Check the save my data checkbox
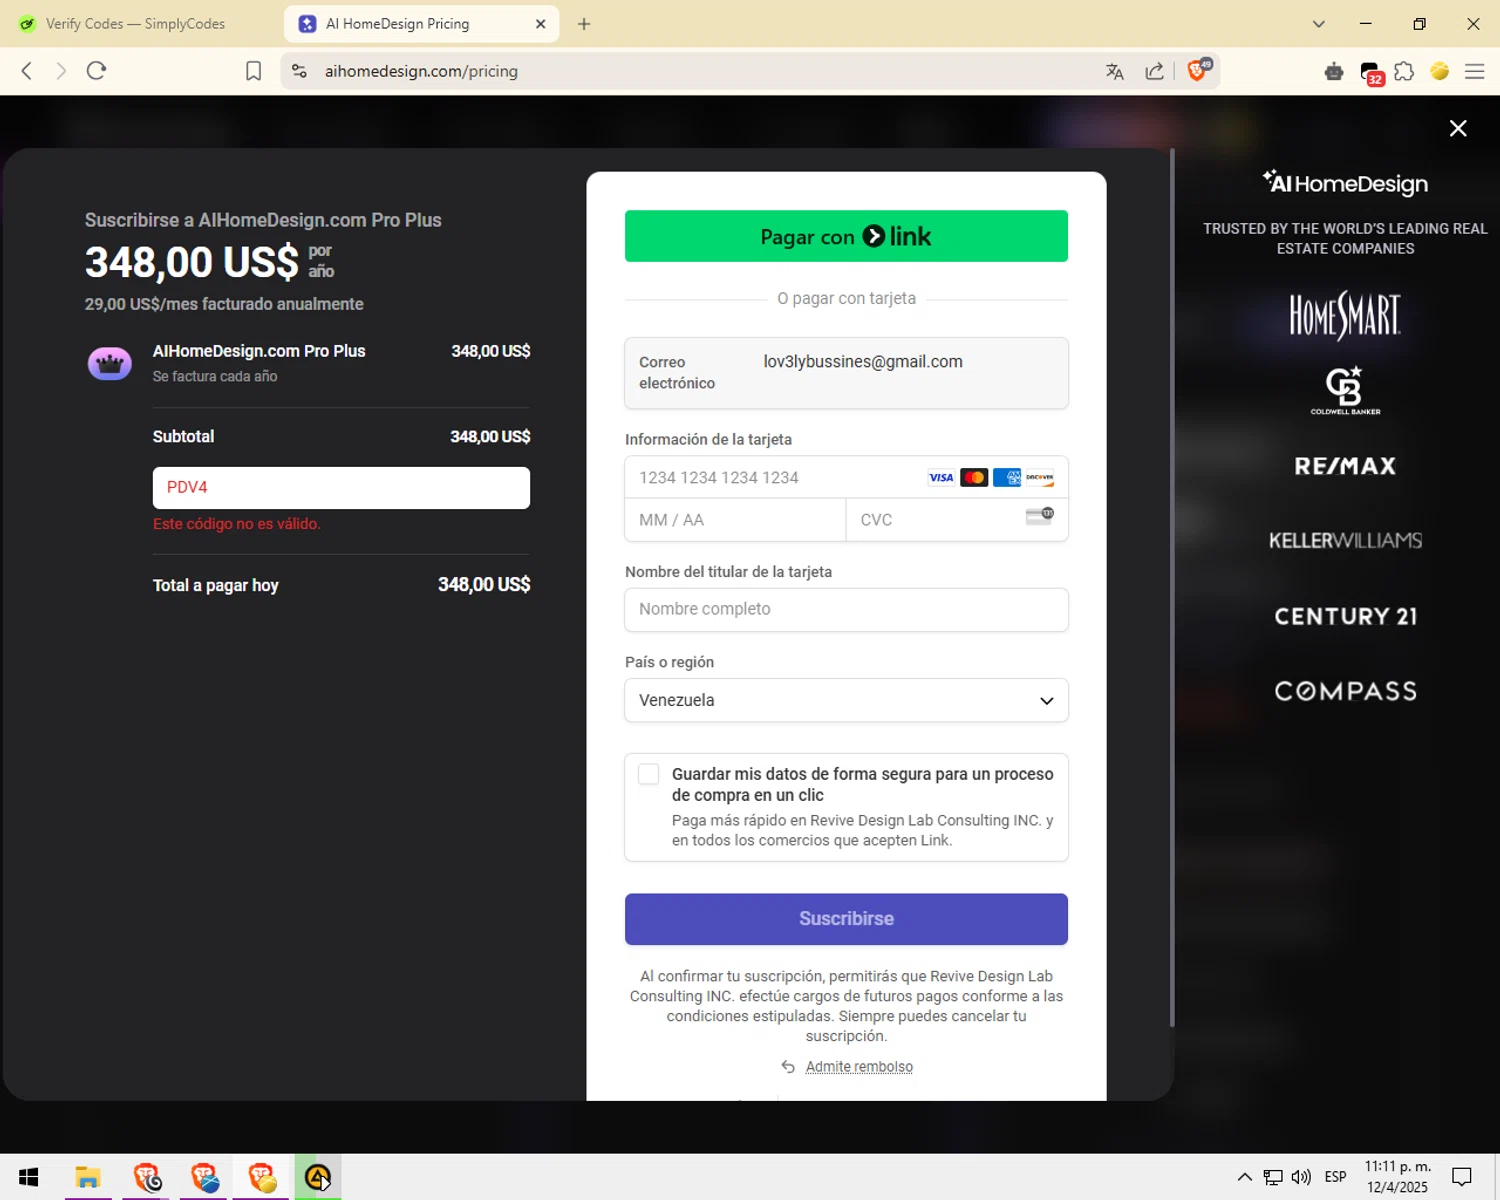The image size is (1500, 1200). click(x=649, y=774)
